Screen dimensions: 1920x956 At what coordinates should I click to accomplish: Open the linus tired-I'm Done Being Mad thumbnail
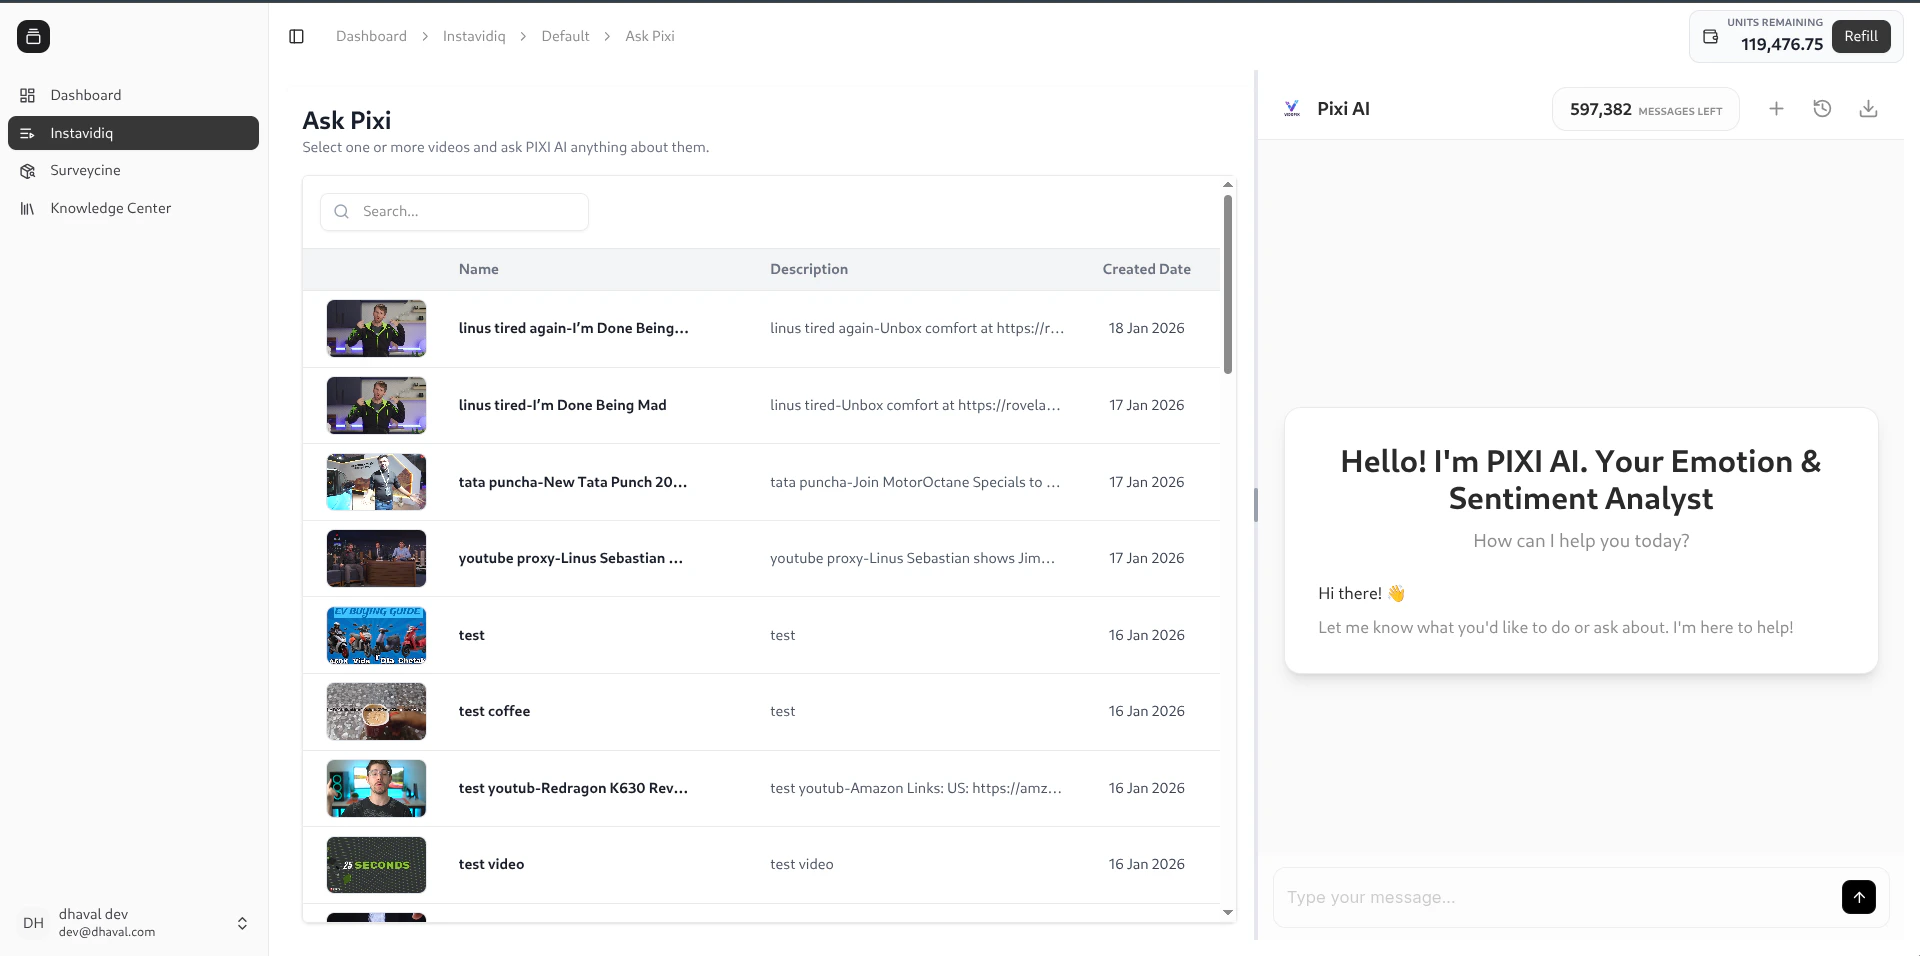pos(375,405)
